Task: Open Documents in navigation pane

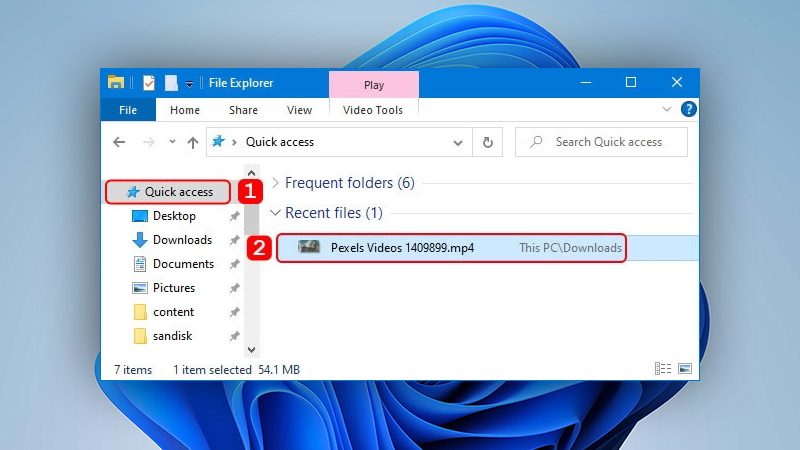Action: pos(183,264)
